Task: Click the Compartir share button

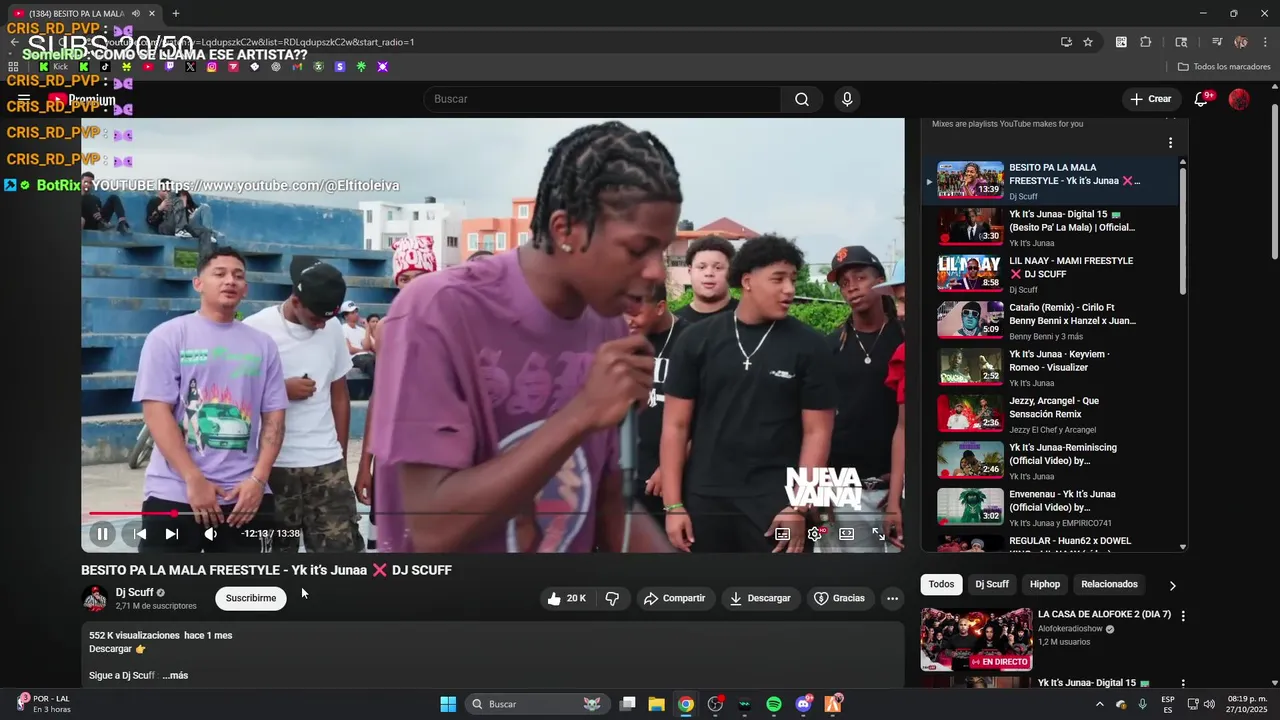Action: pos(674,598)
